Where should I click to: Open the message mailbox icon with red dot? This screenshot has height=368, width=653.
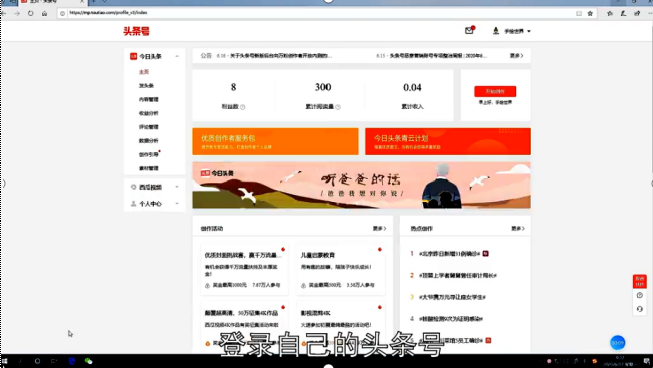[x=469, y=30]
